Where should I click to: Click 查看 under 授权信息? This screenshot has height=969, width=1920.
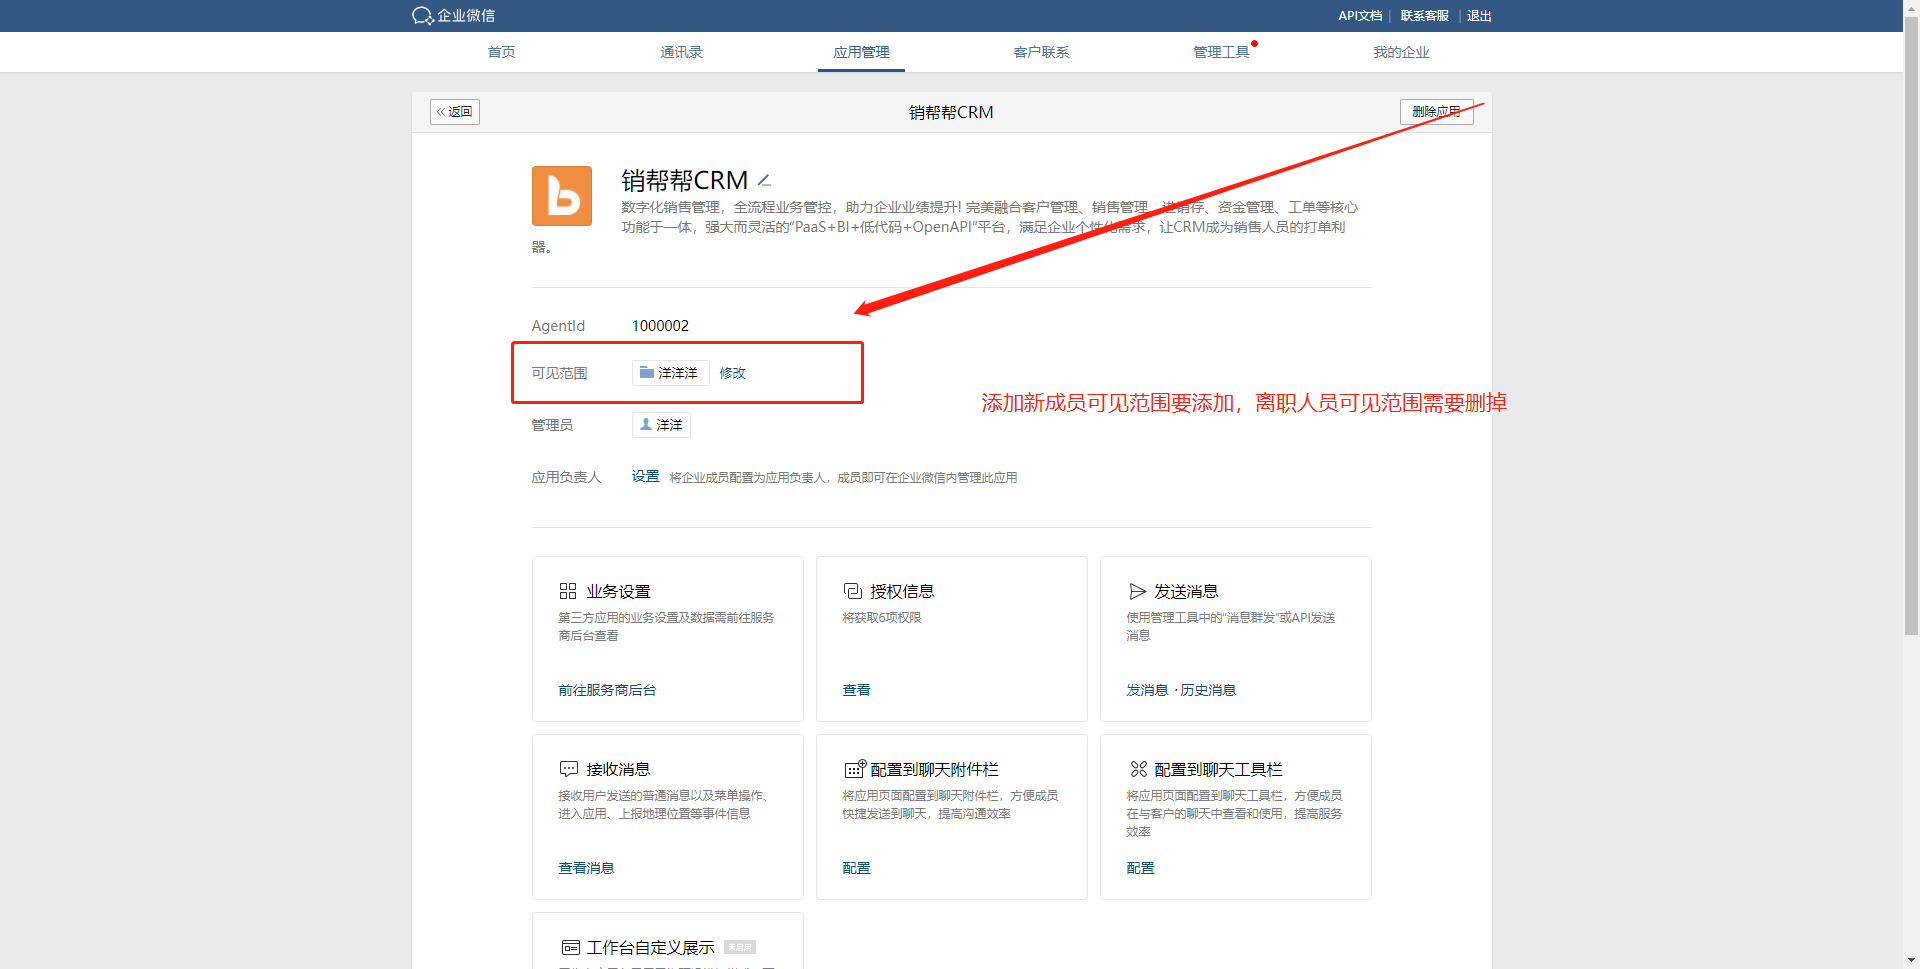point(856,690)
